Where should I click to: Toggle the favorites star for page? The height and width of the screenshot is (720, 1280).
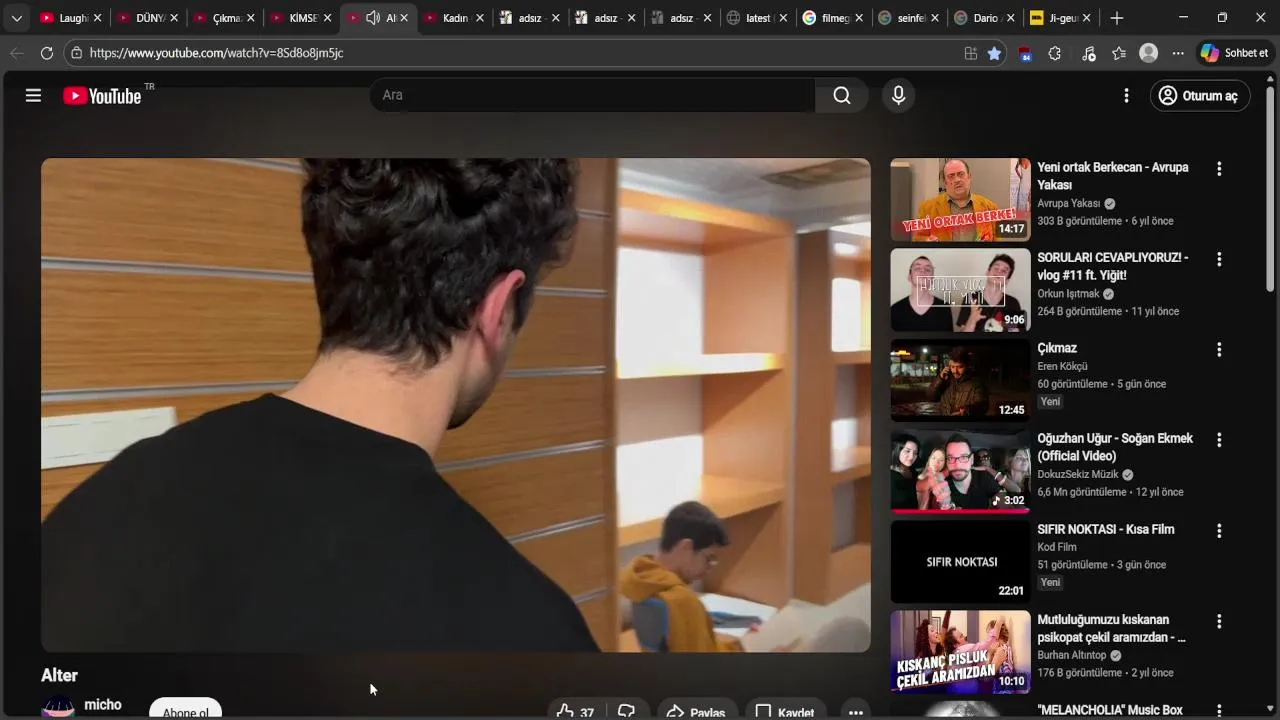[994, 53]
